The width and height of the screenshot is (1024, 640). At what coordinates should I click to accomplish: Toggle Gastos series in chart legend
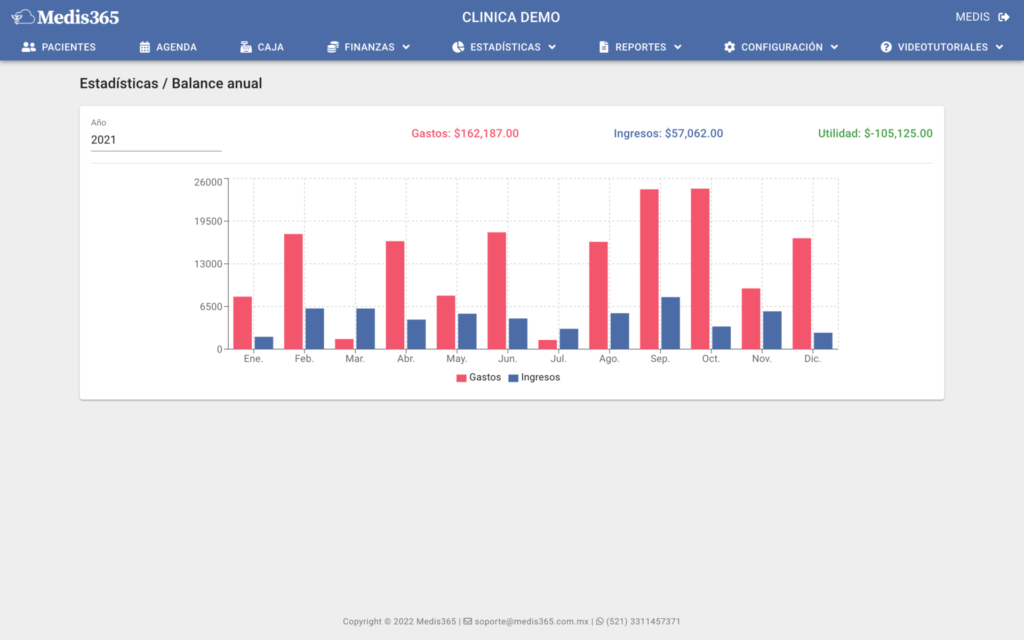[479, 378]
